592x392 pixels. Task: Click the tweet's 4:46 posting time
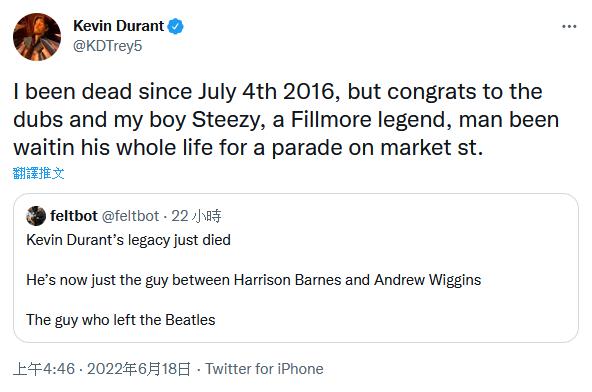point(44,369)
